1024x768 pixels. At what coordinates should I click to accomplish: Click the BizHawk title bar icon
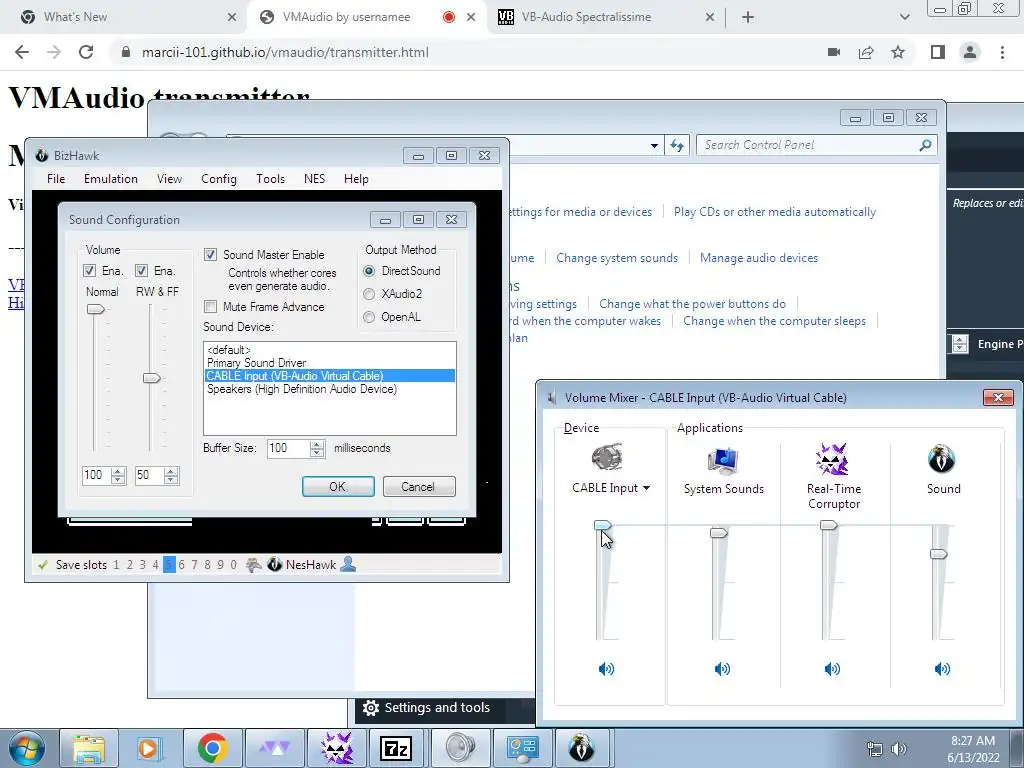42,155
